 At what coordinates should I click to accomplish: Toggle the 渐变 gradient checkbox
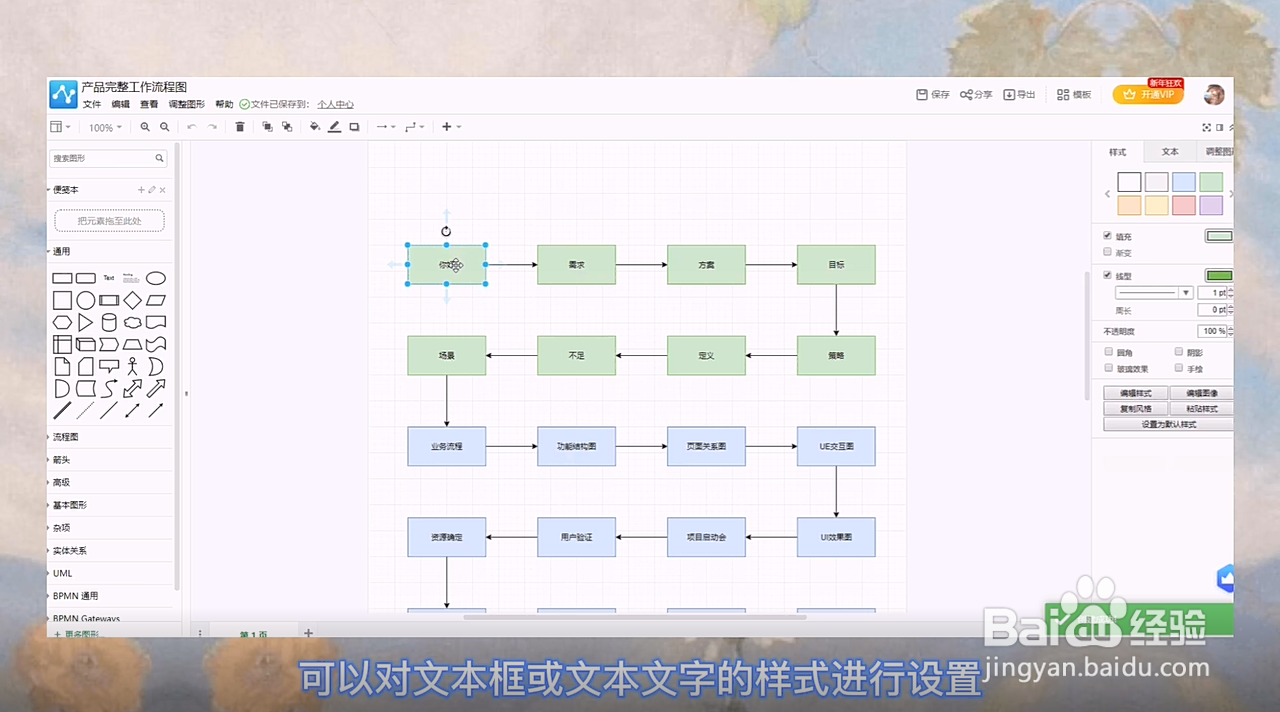tap(1107, 252)
